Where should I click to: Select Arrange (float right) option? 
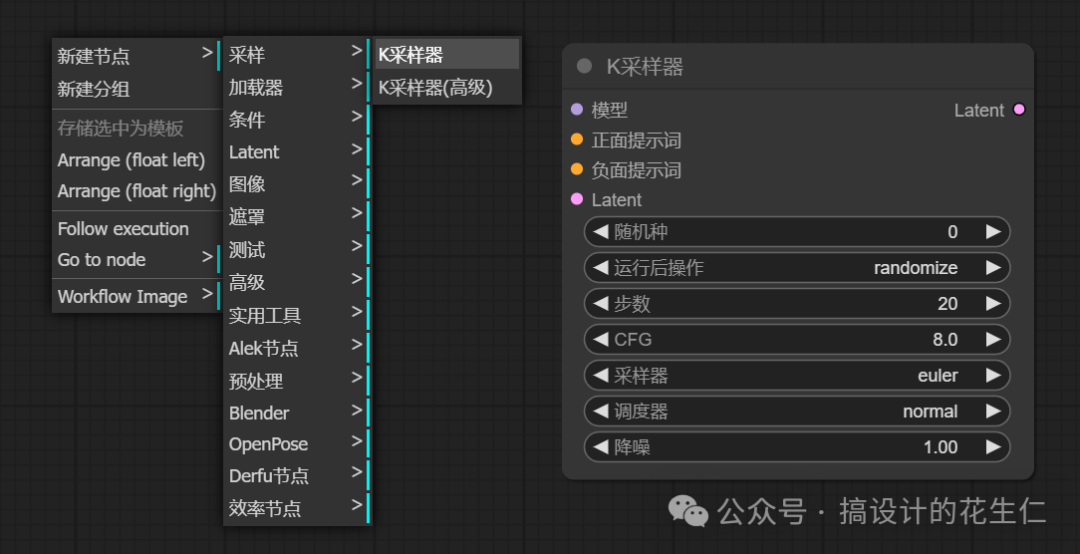point(136,191)
